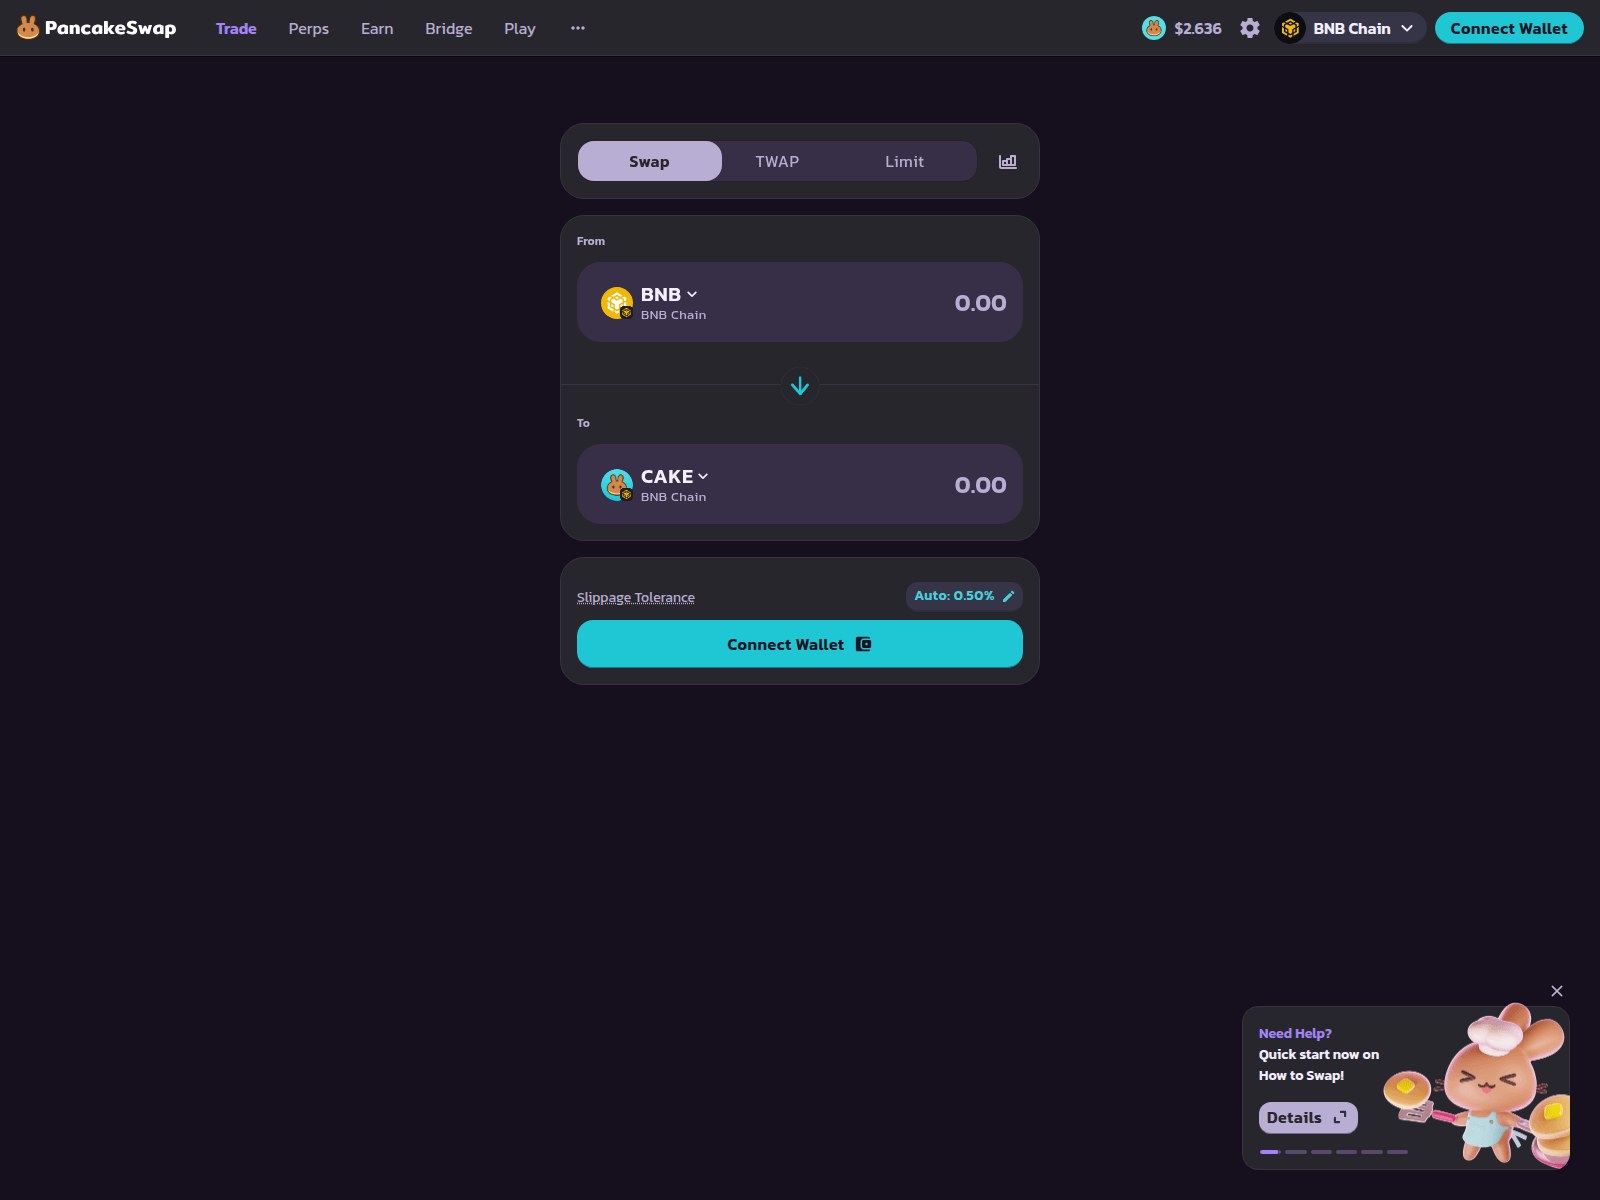Open the Trade menu

236,28
